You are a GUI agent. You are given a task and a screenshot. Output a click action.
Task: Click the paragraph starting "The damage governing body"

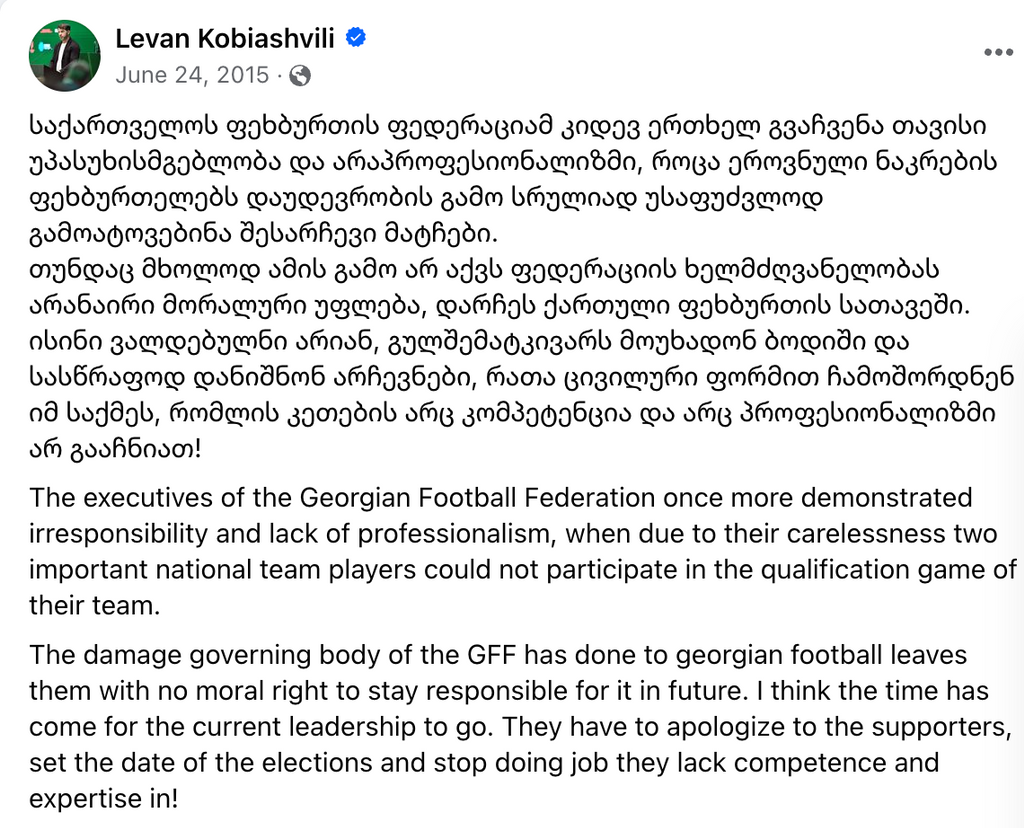coord(519,727)
